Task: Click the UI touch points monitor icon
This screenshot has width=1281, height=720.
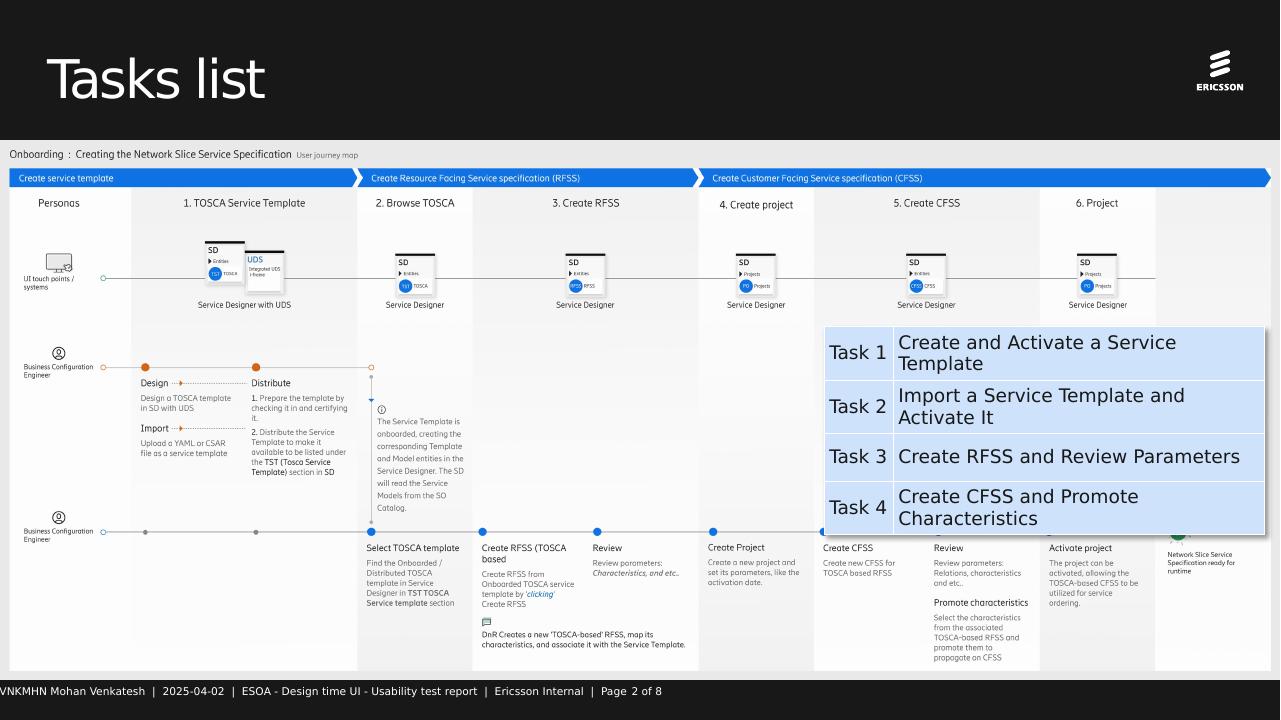Action: pos(59,263)
